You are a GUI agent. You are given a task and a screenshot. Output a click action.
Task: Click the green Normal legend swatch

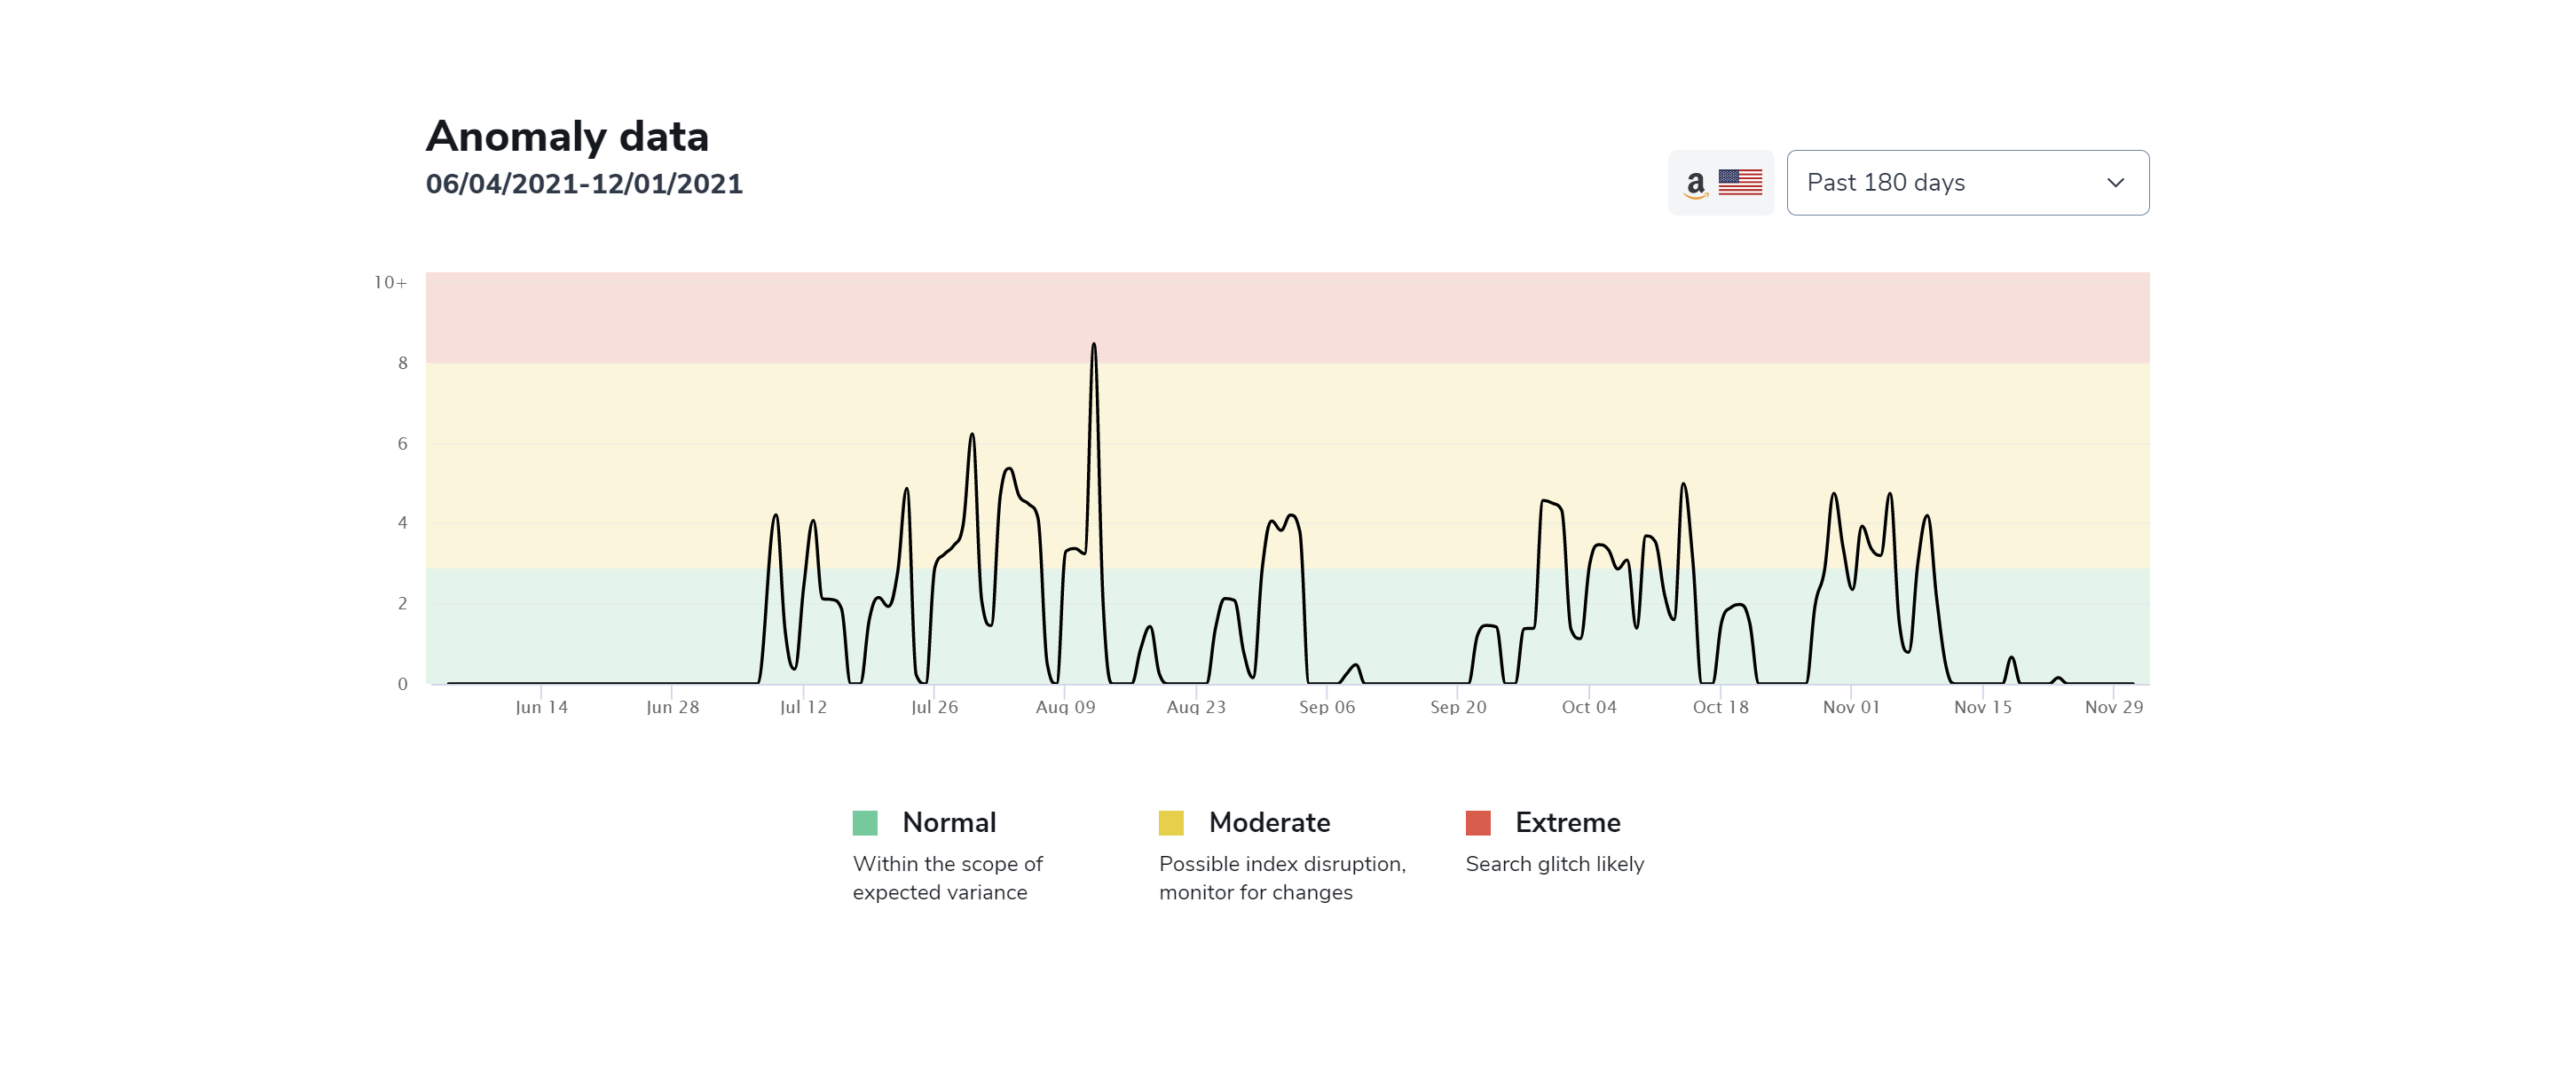(864, 822)
